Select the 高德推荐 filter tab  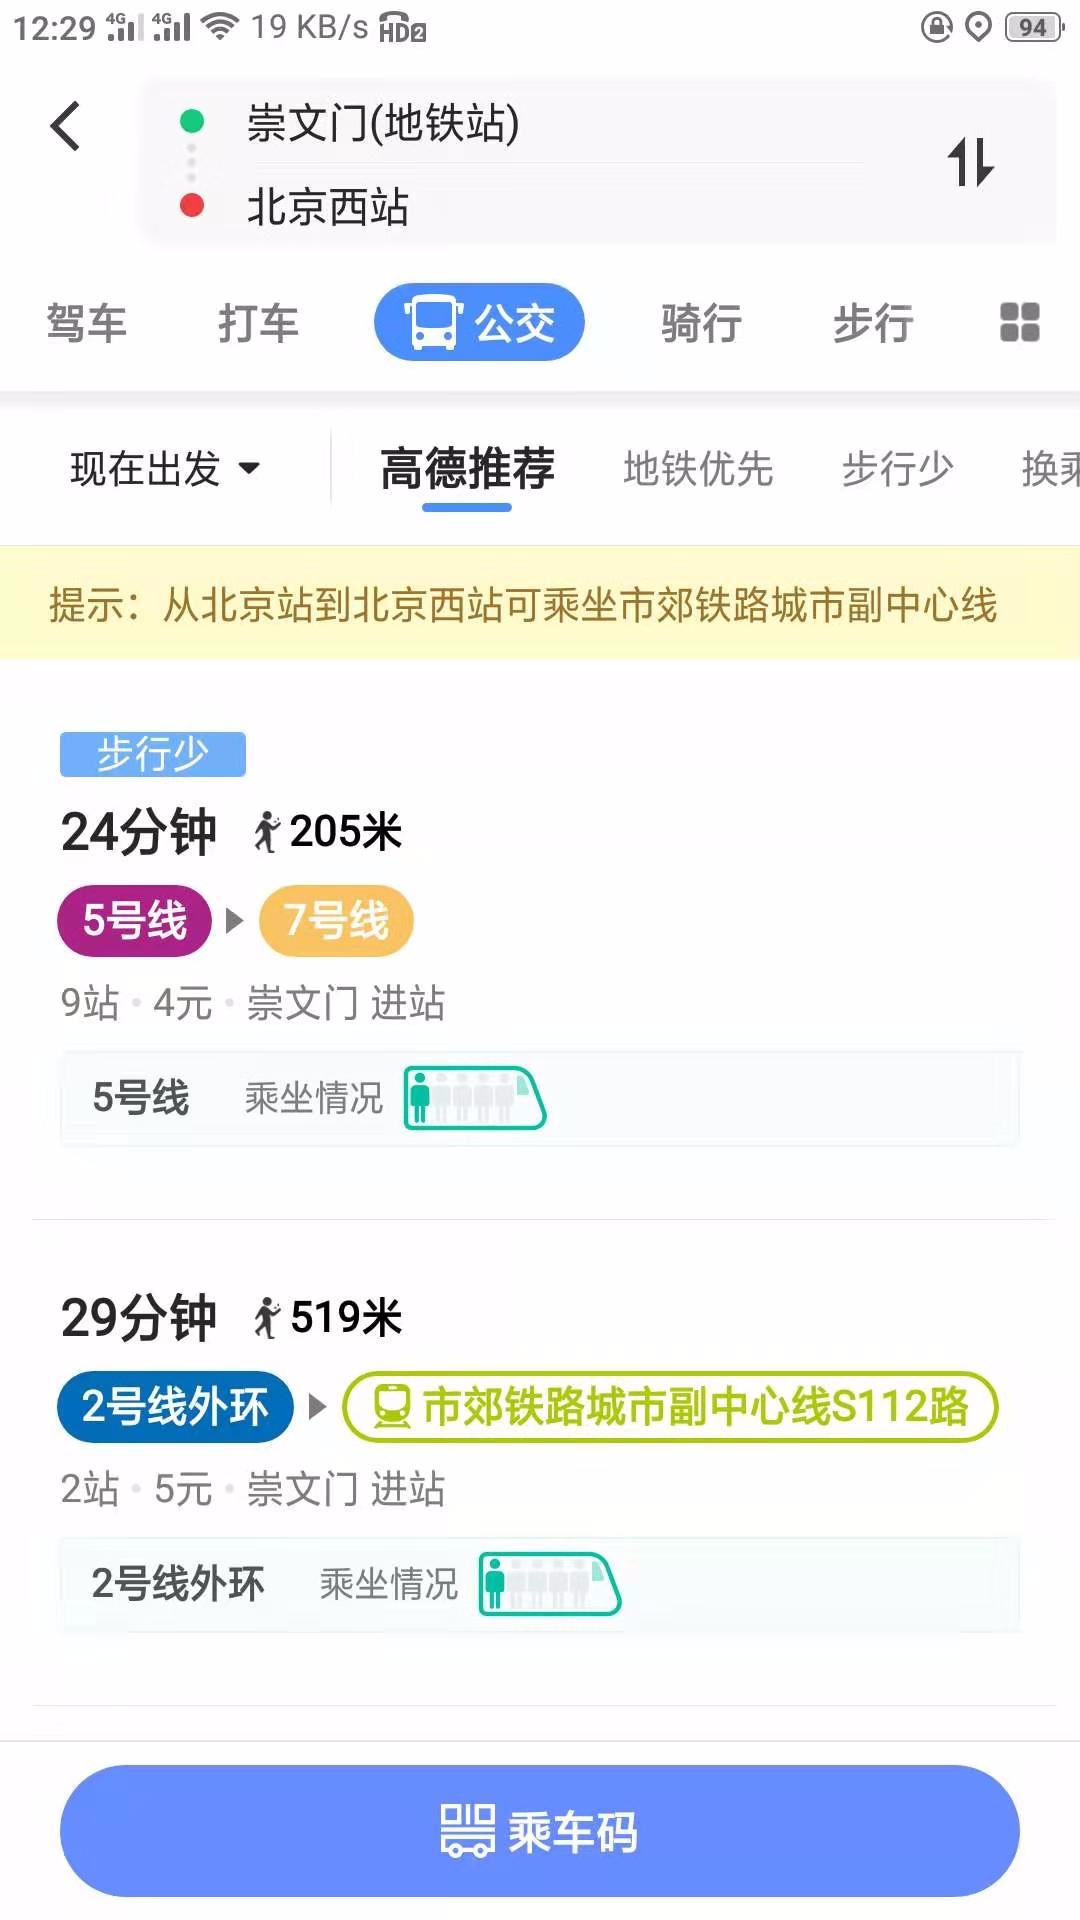pos(467,468)
